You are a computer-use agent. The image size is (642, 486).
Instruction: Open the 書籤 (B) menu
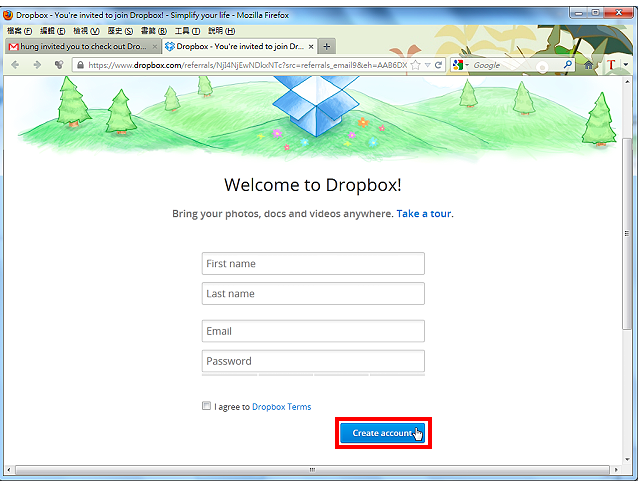click(154, 31)
